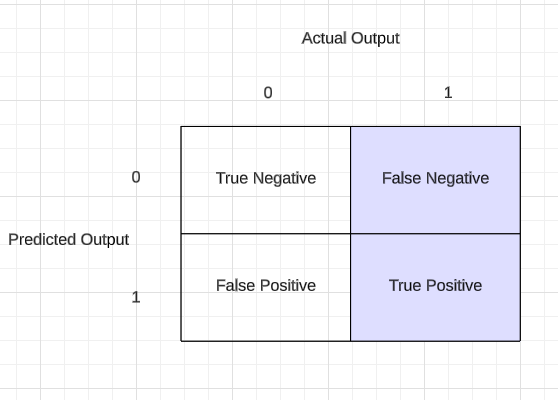Click the bottom border of True Positive cell

point(436,341)
